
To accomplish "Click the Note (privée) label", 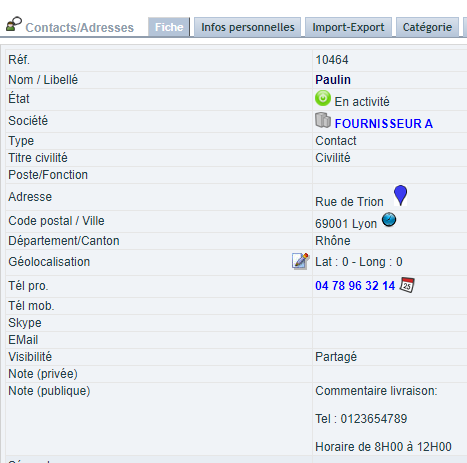I will tap(43, 374).
